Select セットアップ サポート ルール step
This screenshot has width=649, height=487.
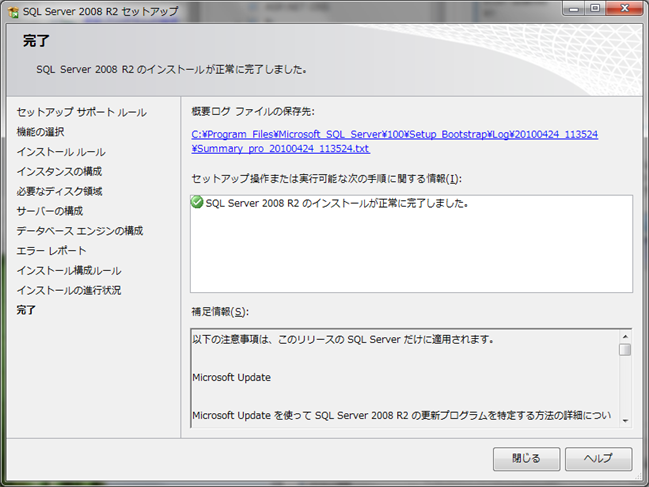click(82, 112)
